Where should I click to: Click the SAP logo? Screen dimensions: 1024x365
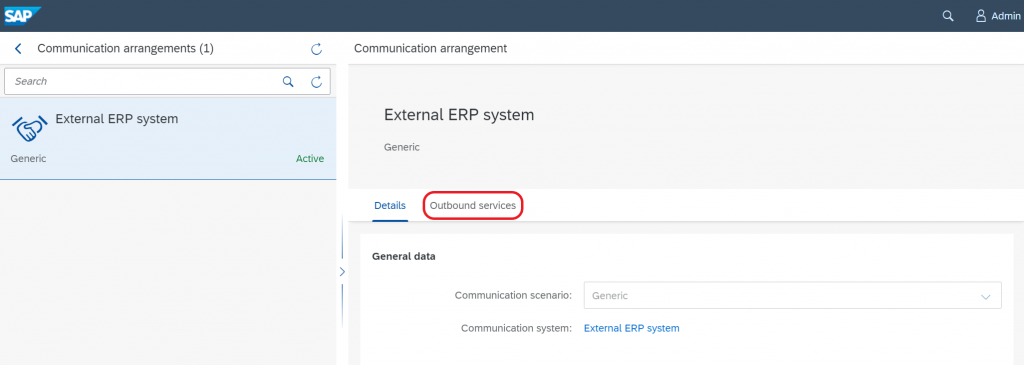(x=22, y=15)
